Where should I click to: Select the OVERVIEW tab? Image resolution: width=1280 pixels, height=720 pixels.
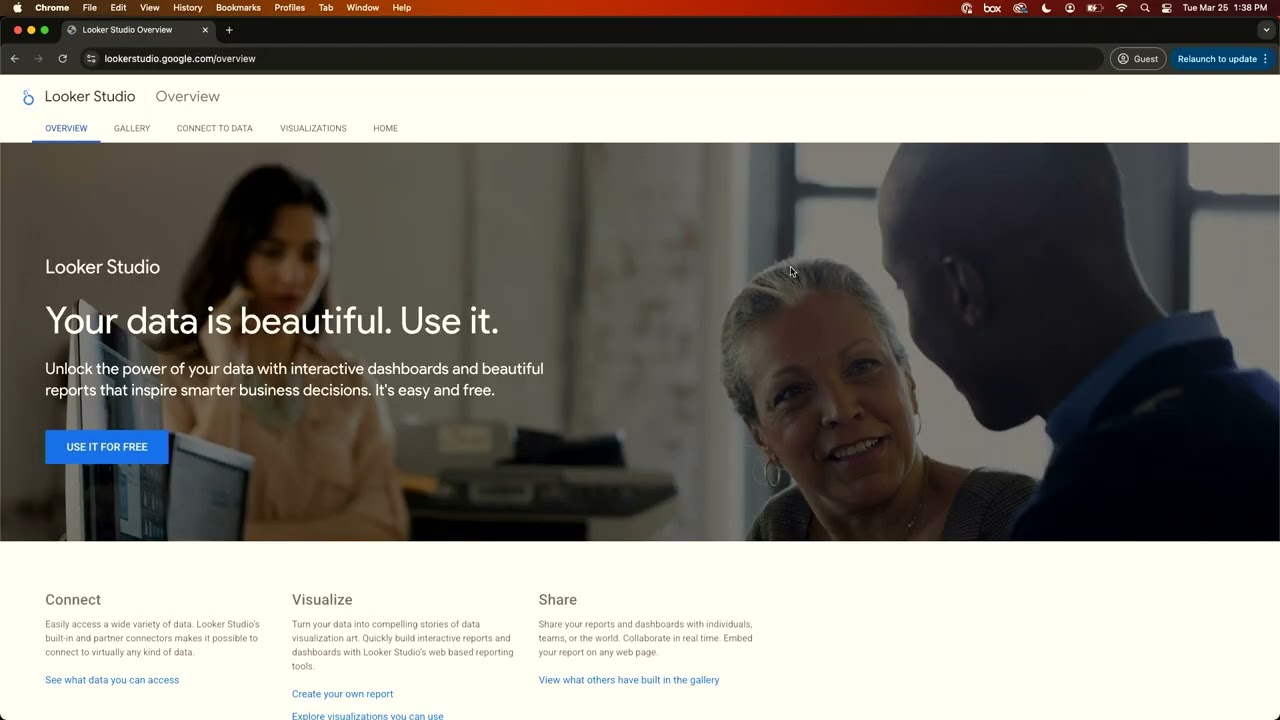66,128
